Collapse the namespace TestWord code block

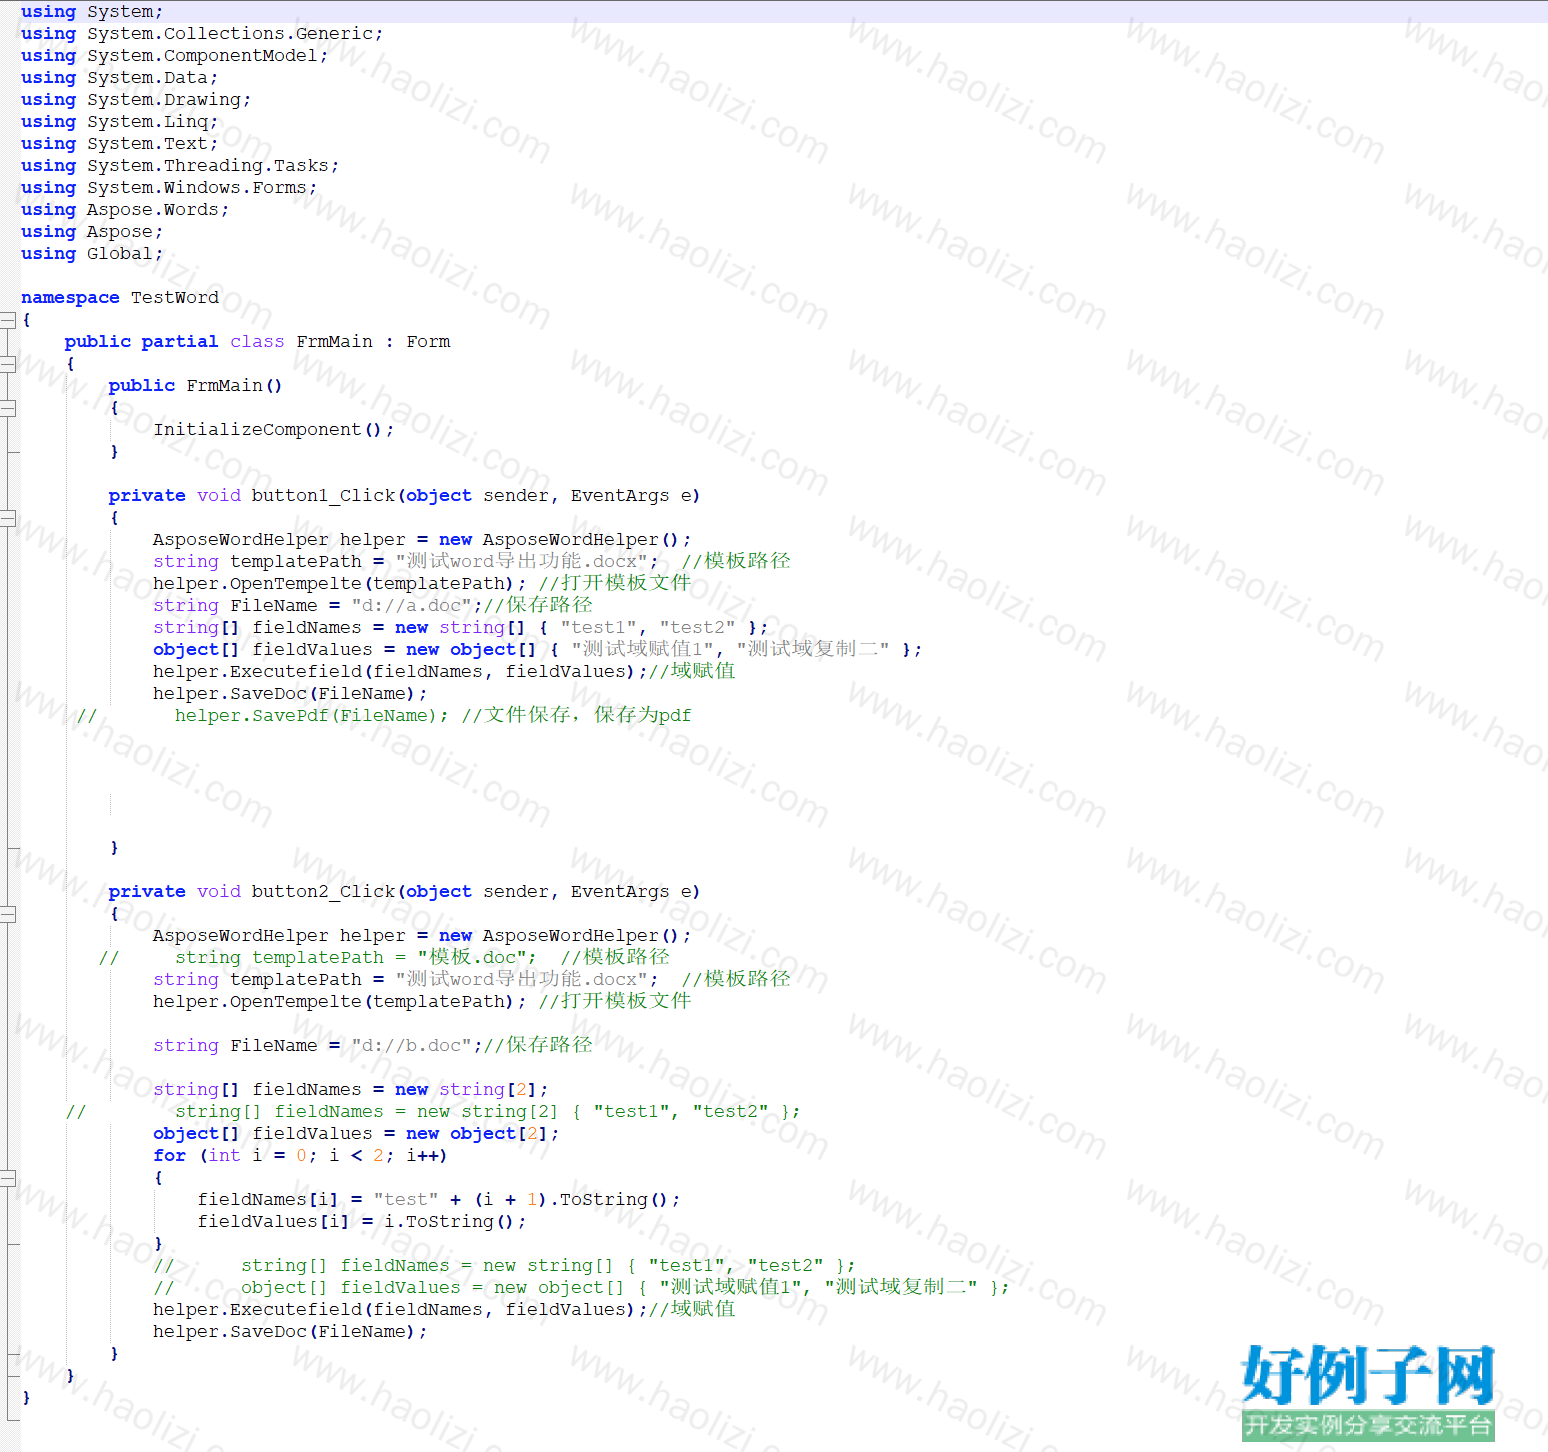coord(8,320)
